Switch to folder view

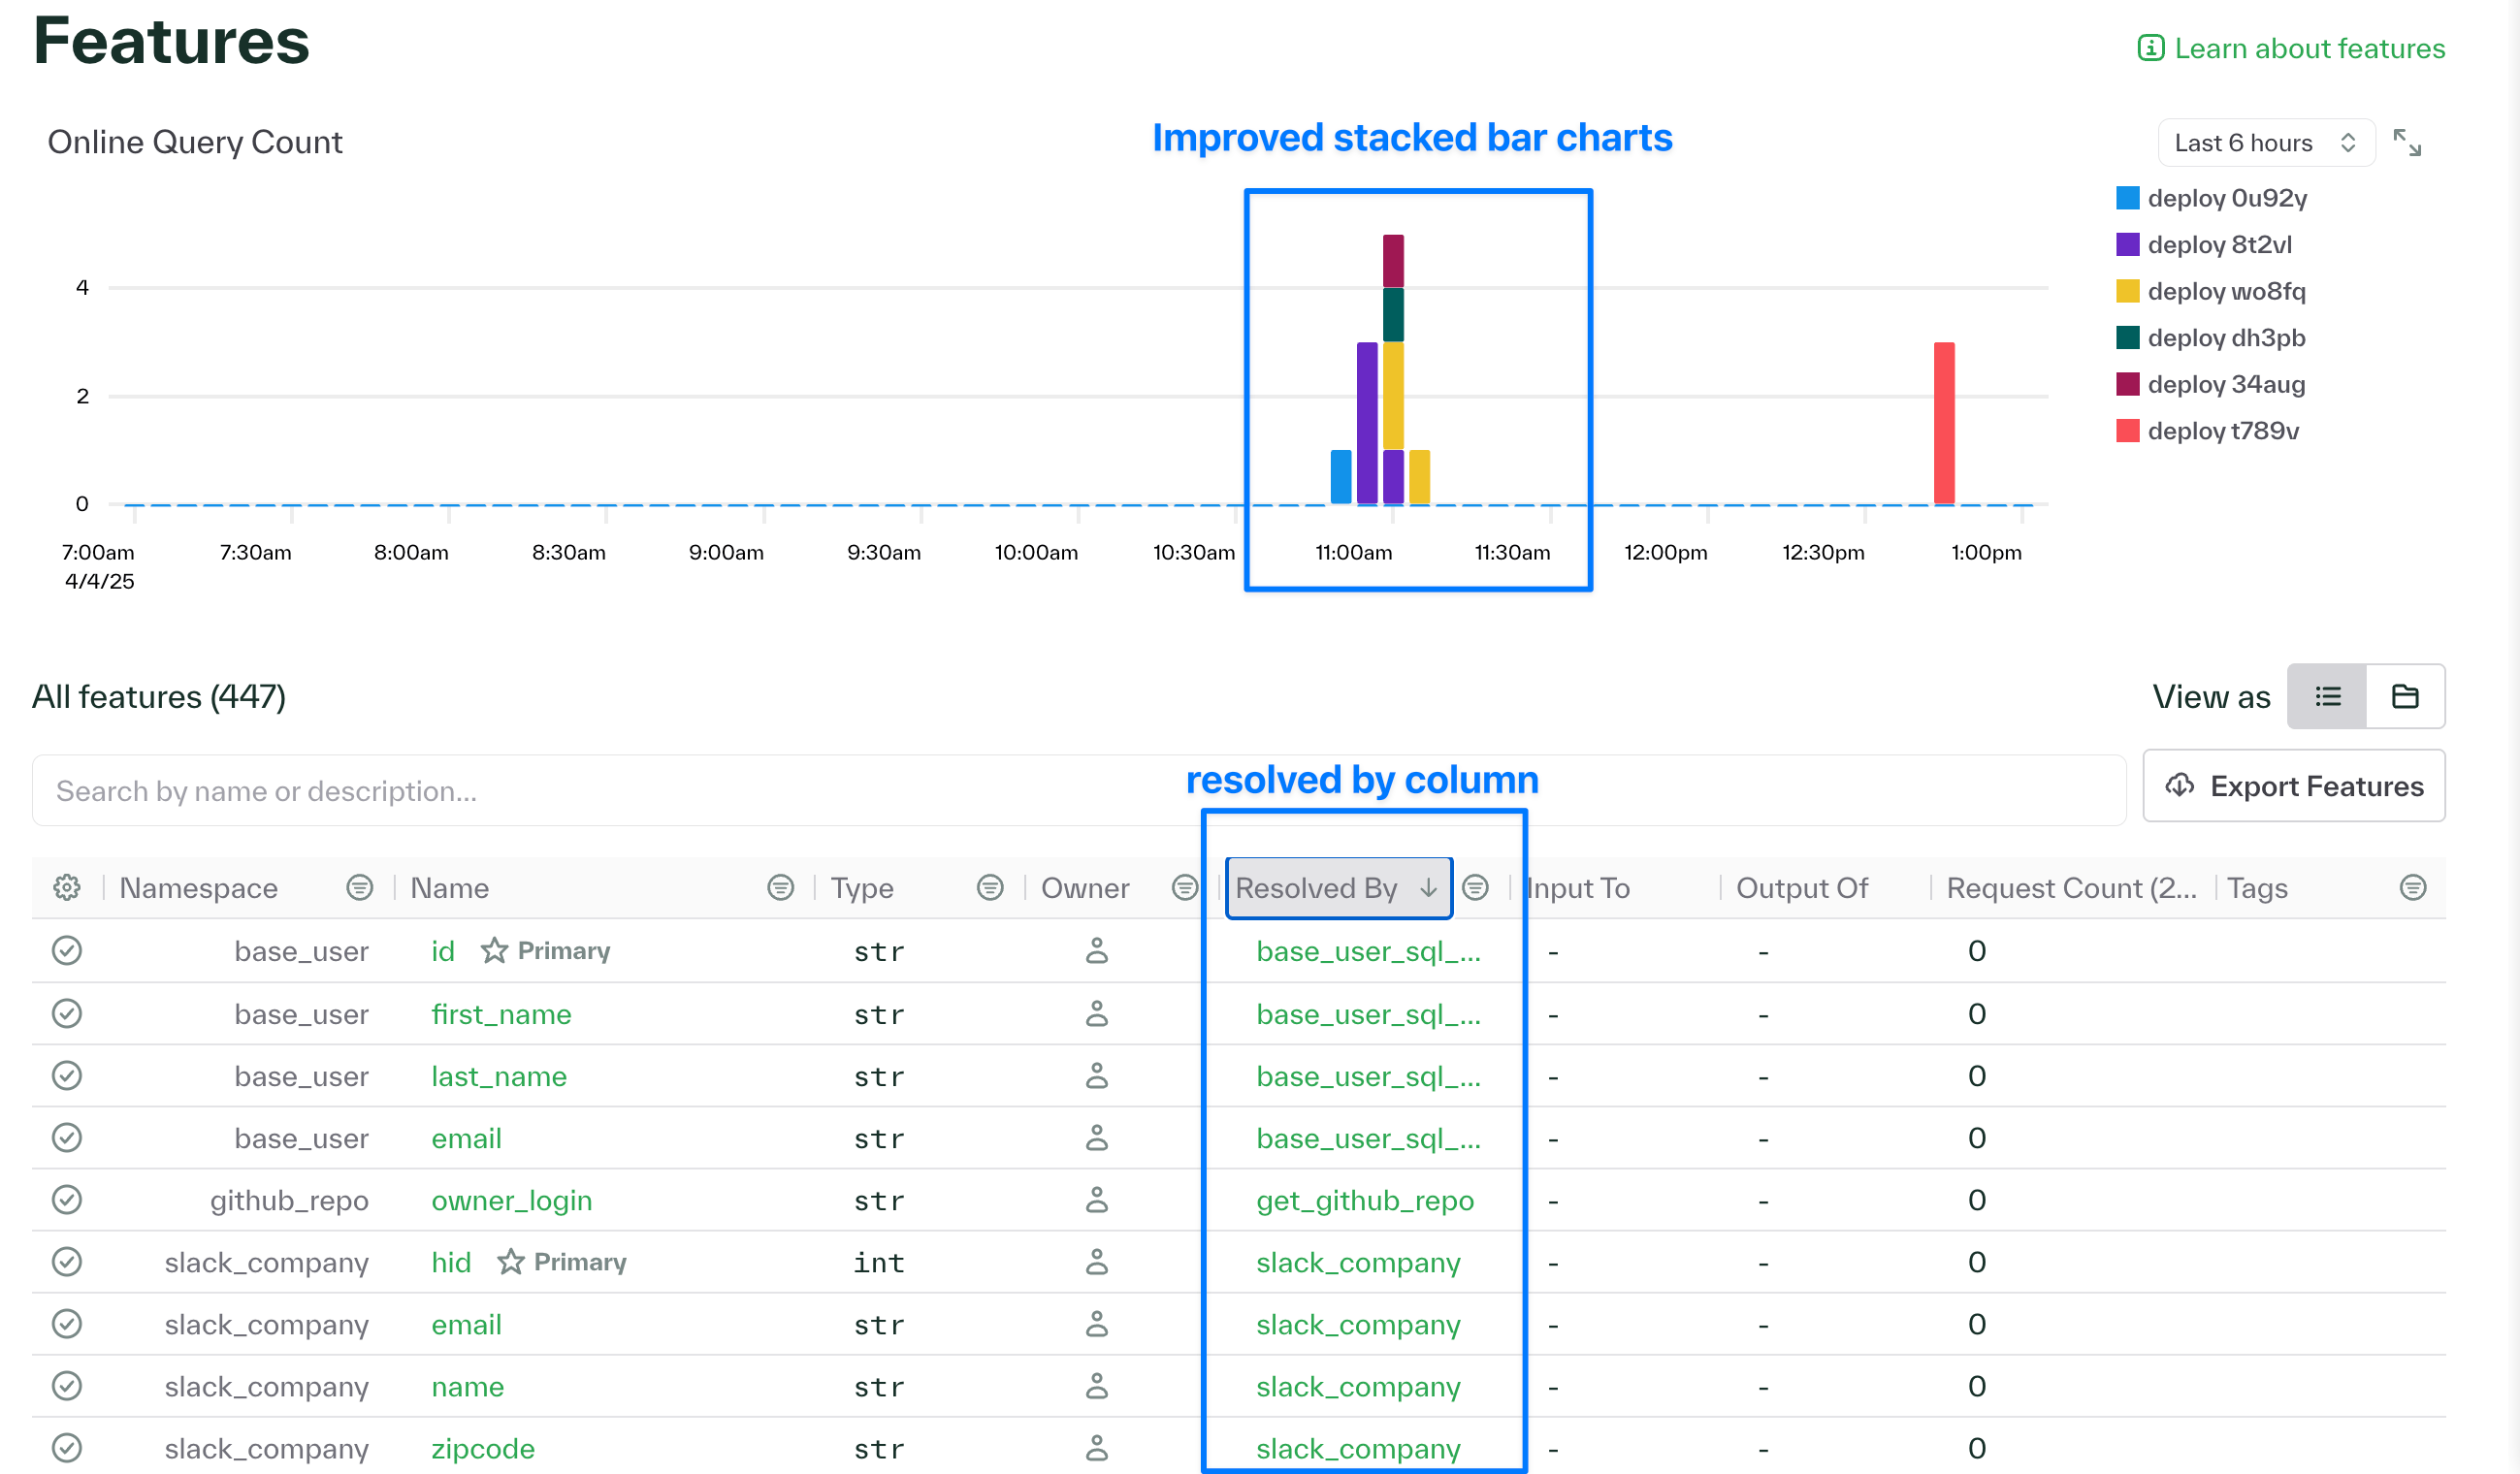tap(2404, 696)
